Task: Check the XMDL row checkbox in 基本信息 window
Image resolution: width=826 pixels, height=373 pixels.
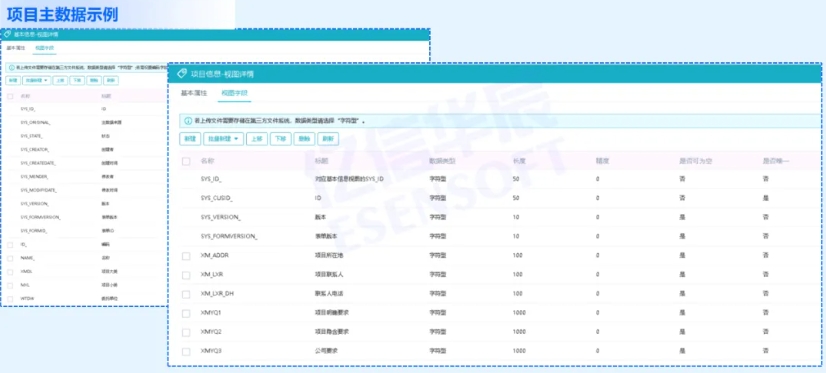Action: [x=11, y=272]
